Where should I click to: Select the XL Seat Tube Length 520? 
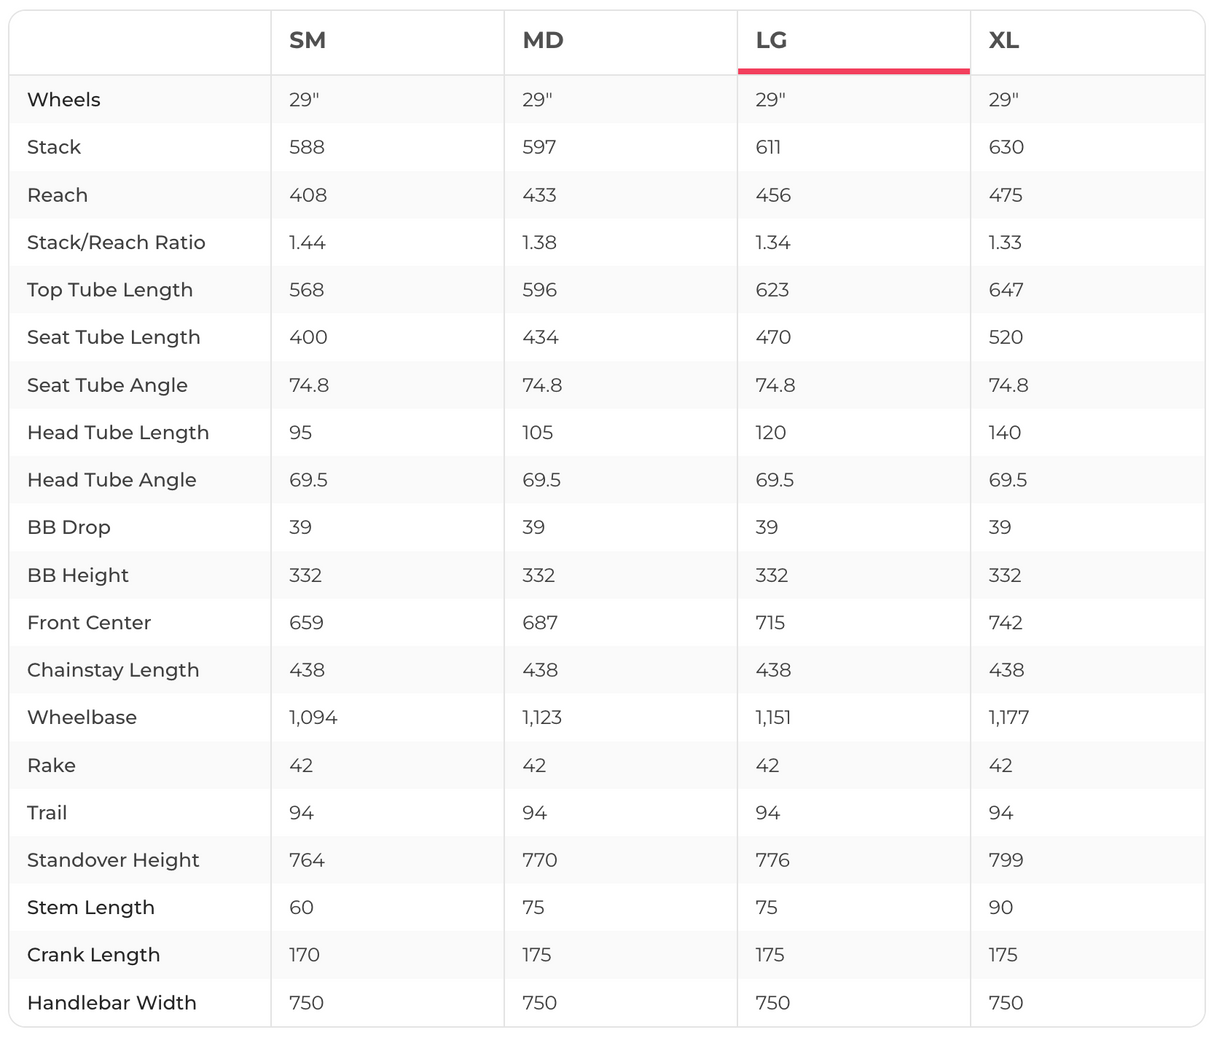coord(1006,338)
